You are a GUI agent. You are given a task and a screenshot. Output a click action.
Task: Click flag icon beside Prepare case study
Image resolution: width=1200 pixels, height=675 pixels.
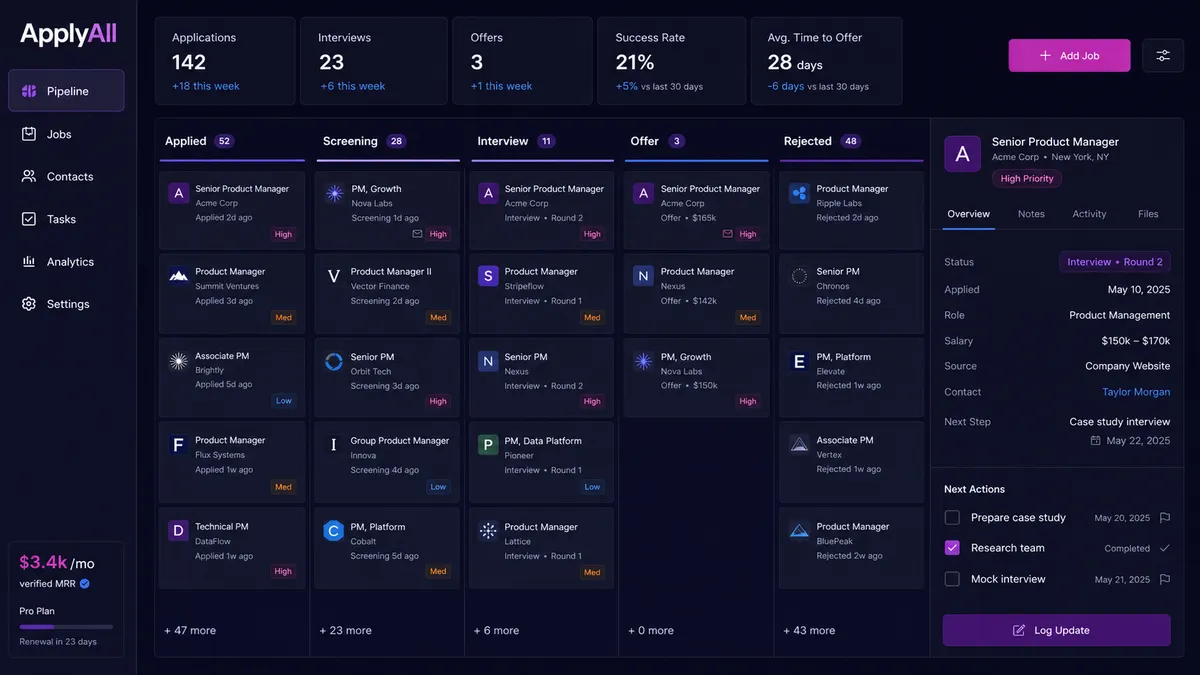tap(1164, 518)
